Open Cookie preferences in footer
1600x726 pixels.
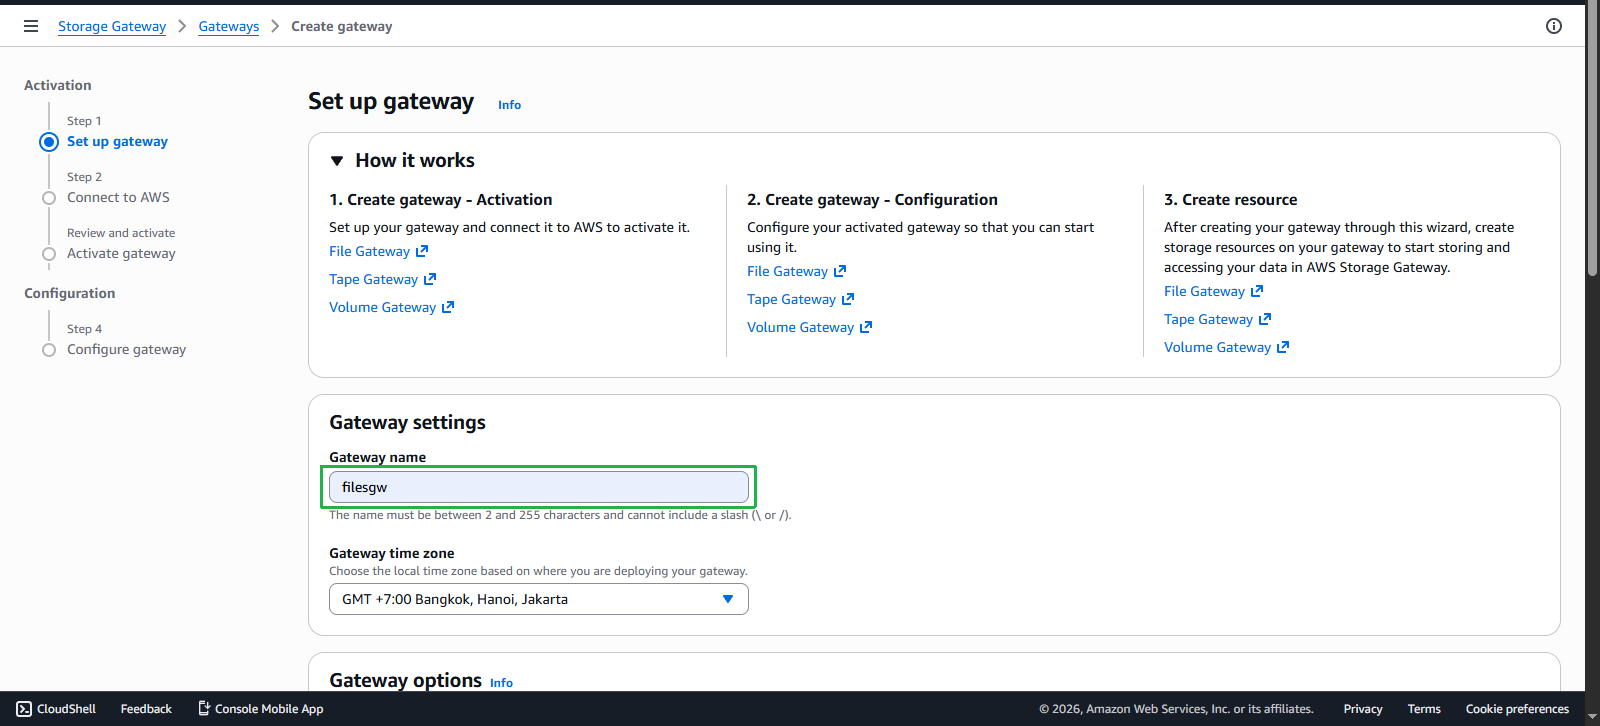(1517, 709)
